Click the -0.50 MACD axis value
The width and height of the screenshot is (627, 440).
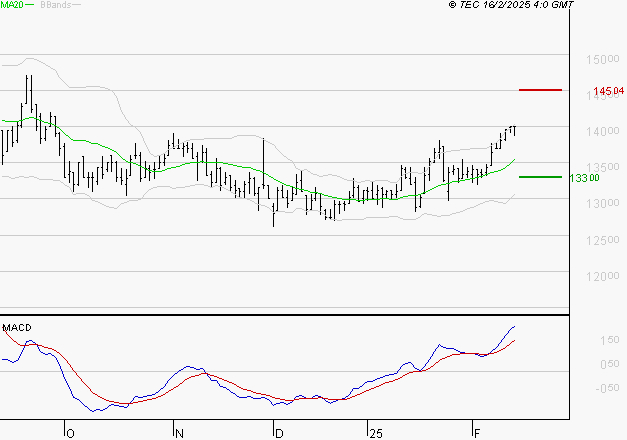point(607,388)
